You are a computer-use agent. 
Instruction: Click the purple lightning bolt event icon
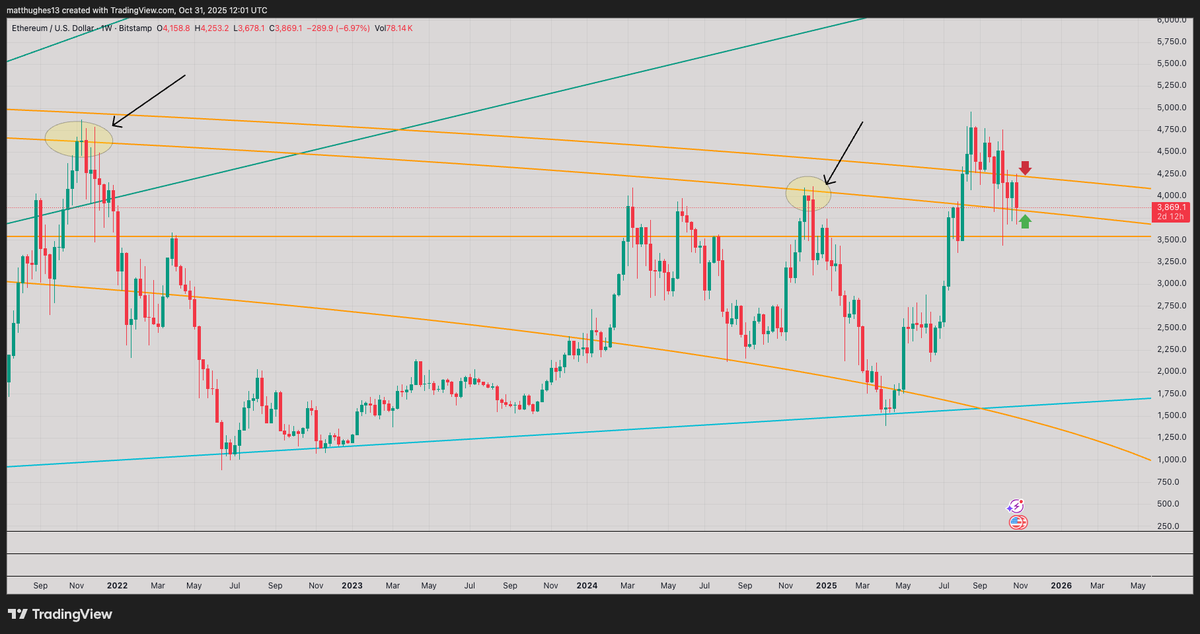pos(1016,506)
